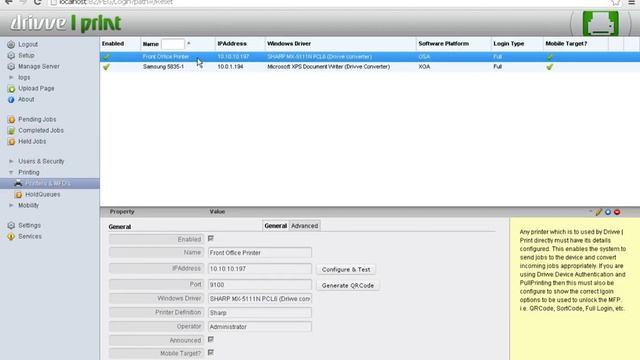The width and height of the screenshot is (640, 360).
Task: Expand the logs tree node
Action: (x=11, y=78)
